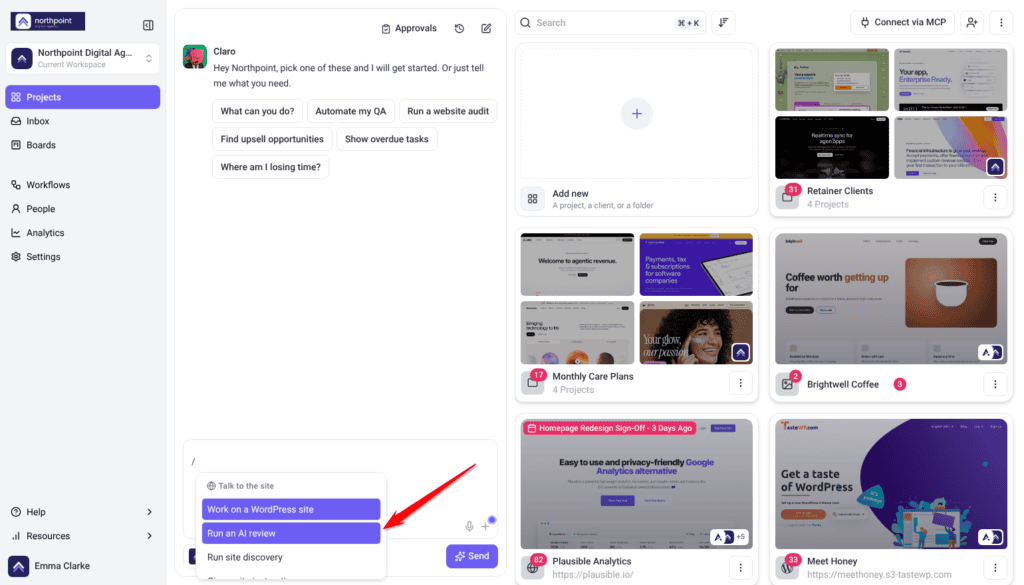Click the +5 avatars on Plausible card
Image resolution: width=1024 pixels, height=585 pixels.
[741, 537]
